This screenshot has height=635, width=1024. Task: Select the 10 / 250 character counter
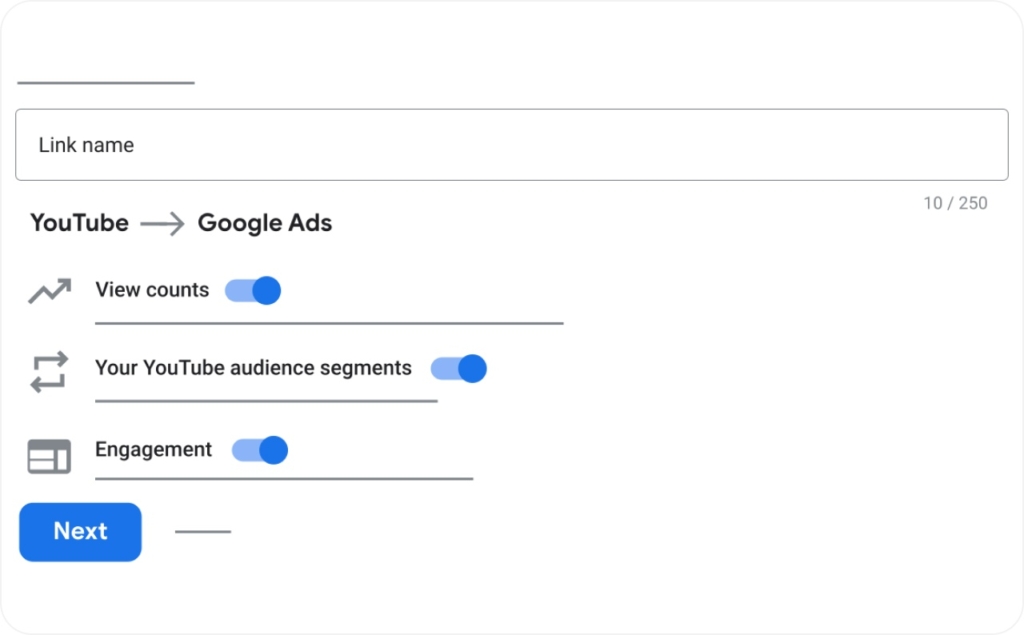(x=956, y=203)
